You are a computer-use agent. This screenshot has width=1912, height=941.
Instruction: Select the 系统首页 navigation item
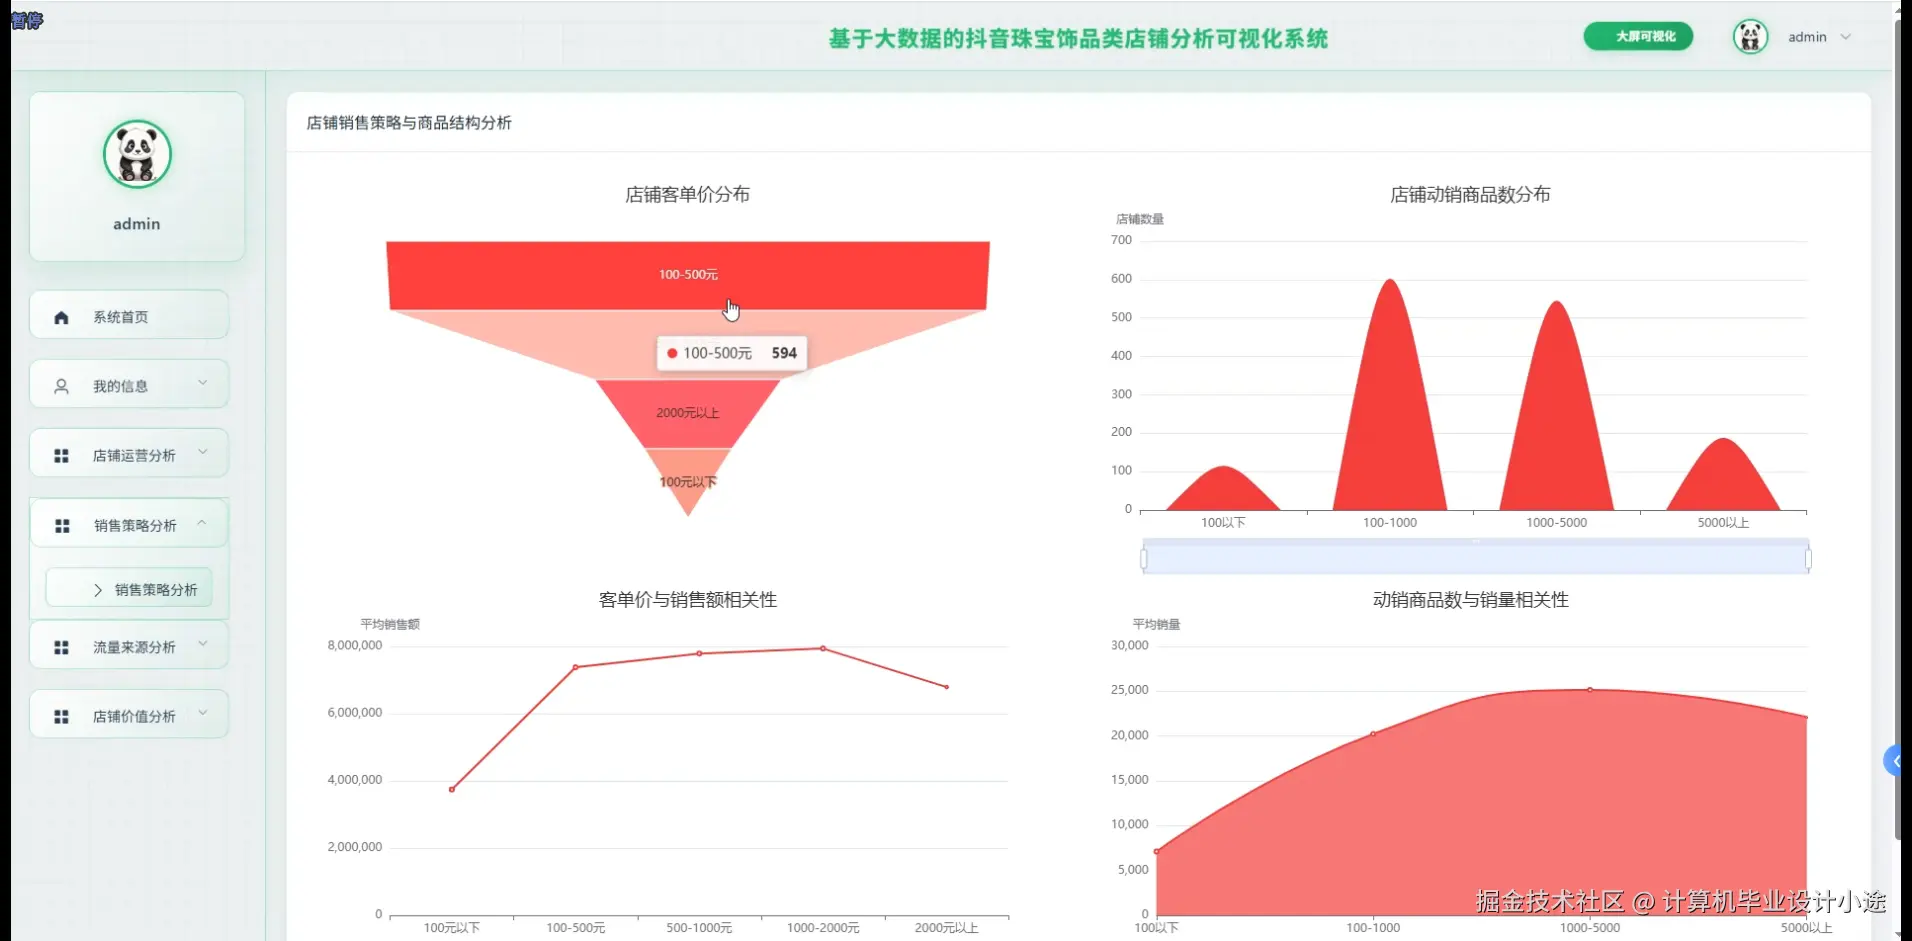click(x=119, y=316)
